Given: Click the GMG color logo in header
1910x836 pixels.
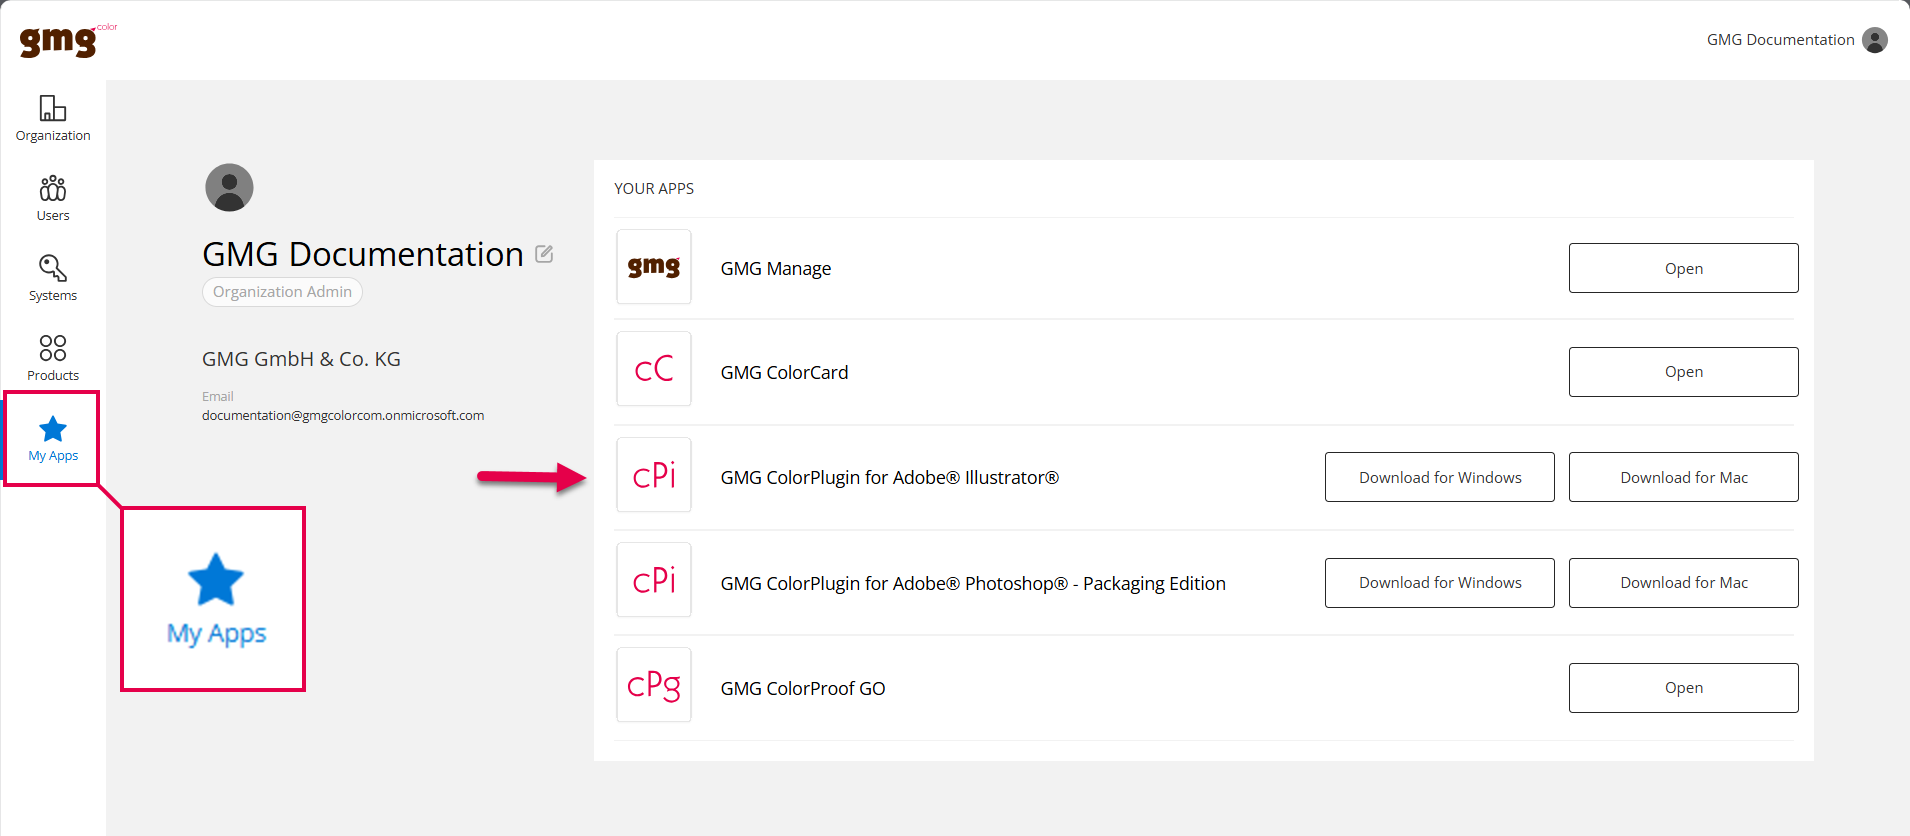Looking at the screenshot, I should point(60,40).
